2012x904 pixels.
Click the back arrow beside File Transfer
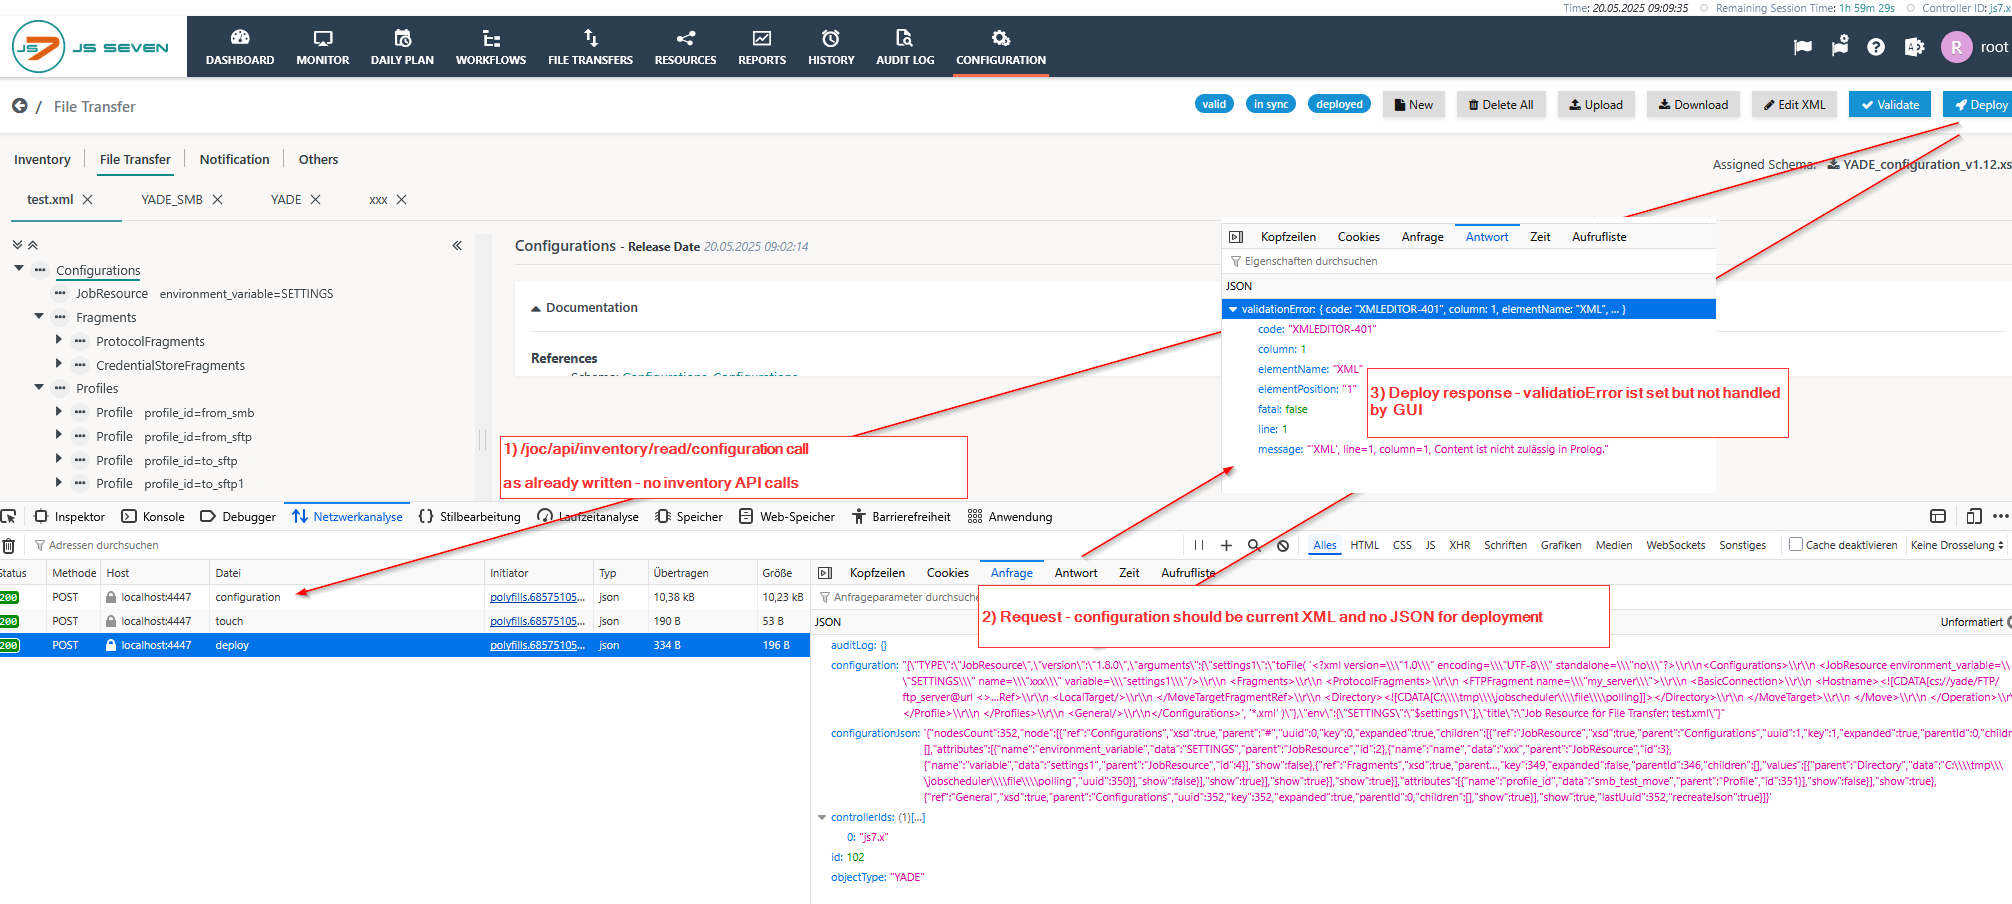tap(19, 106)
